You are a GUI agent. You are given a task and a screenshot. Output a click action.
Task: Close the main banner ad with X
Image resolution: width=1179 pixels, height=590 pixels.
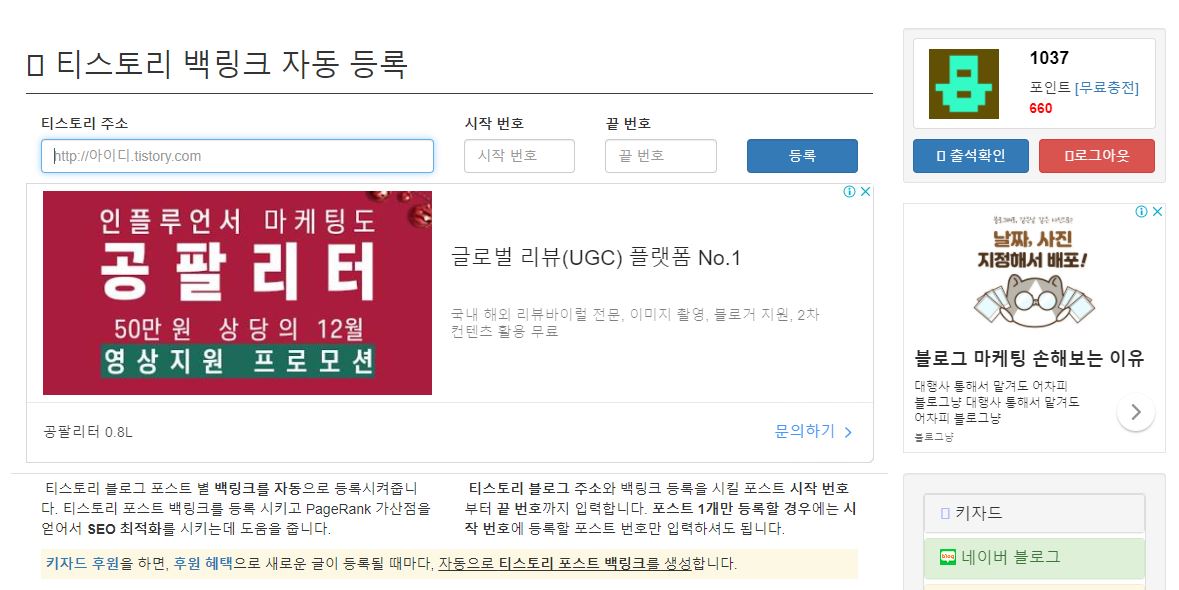point(865,192)
